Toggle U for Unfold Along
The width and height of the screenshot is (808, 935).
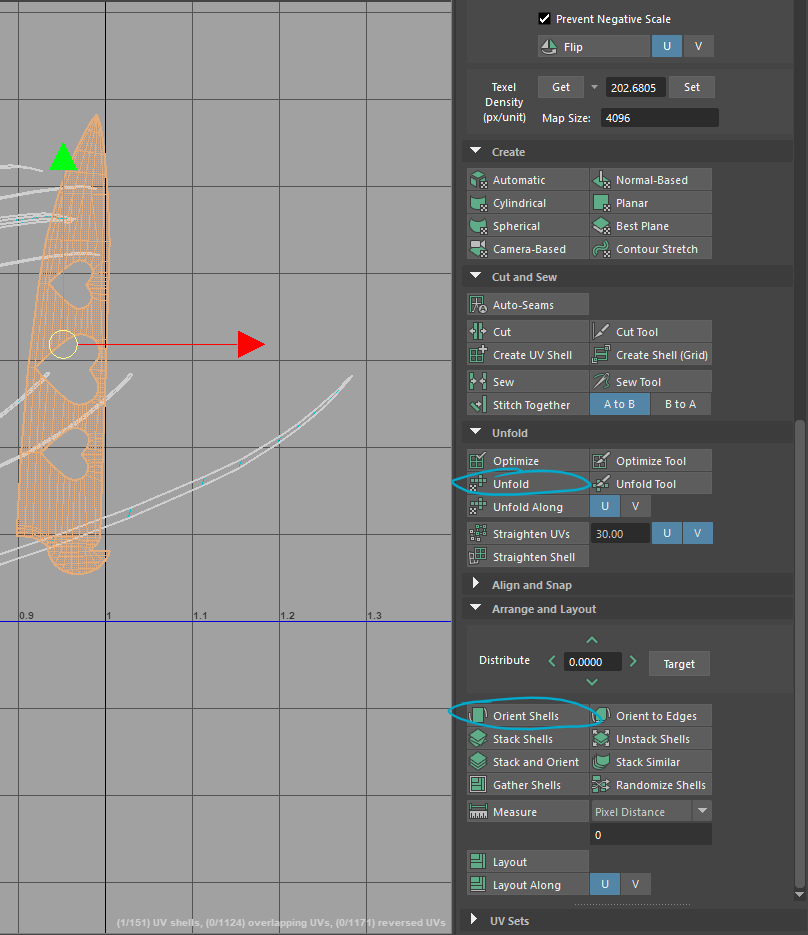click(605, 506)
